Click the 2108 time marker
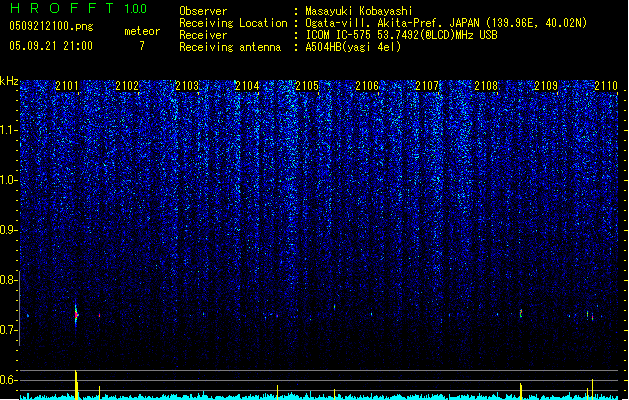629x400 pixels. click(486, 86)
